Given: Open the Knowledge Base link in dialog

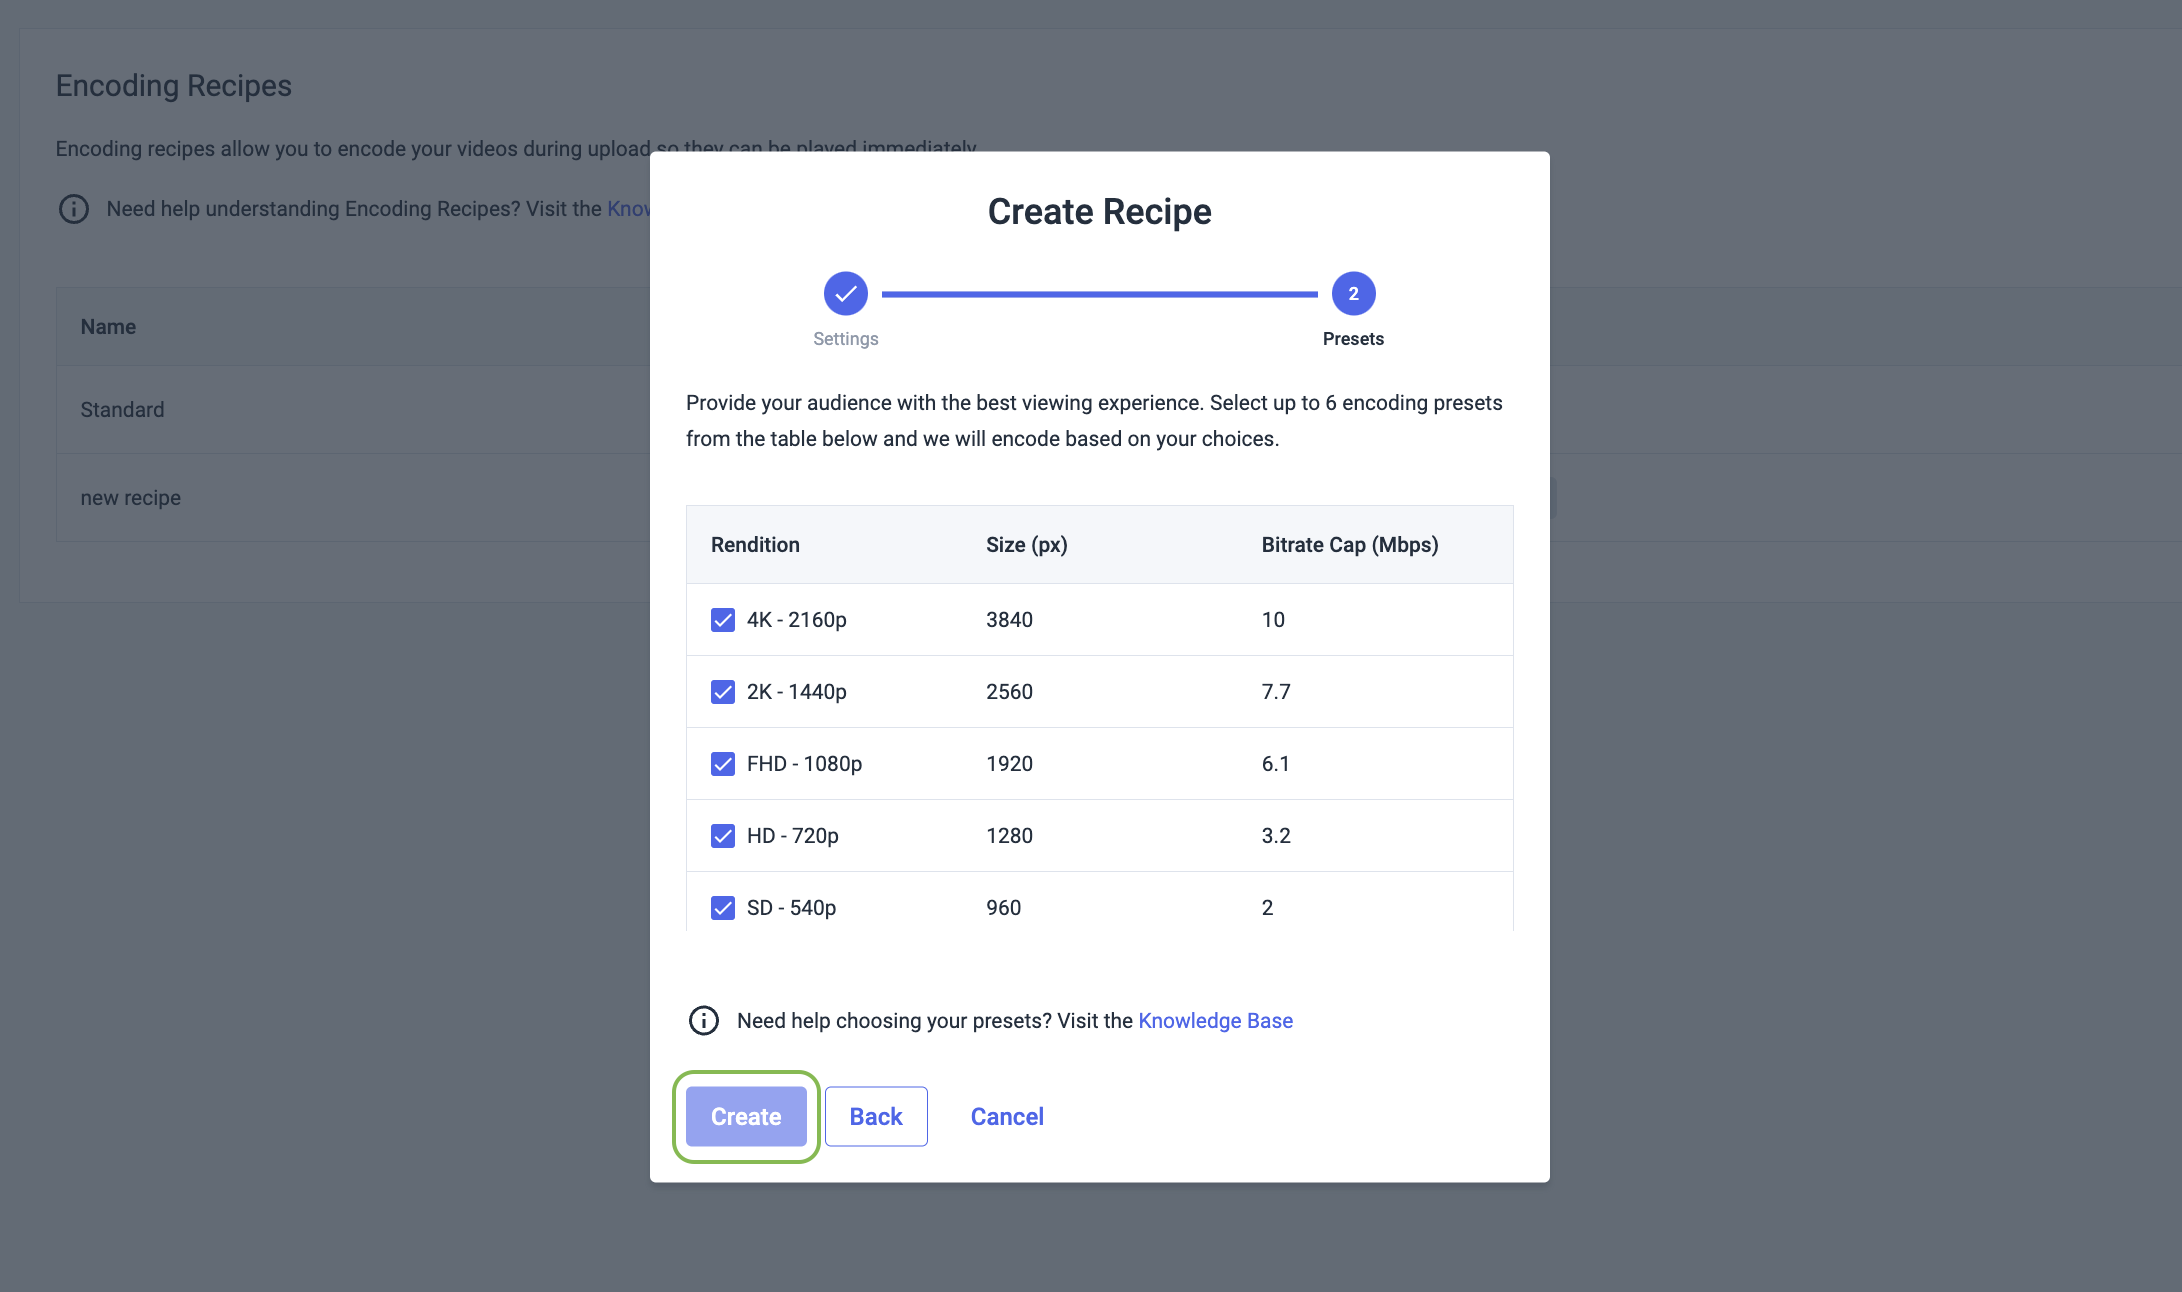Looking at the screenshot, I should 1215,1020.
